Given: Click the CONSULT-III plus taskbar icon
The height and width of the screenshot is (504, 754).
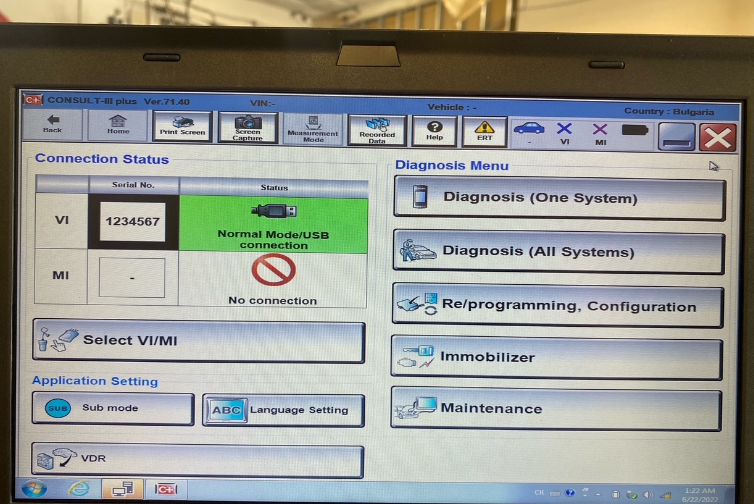Looking at the screenshot, I should pos(165,490).
